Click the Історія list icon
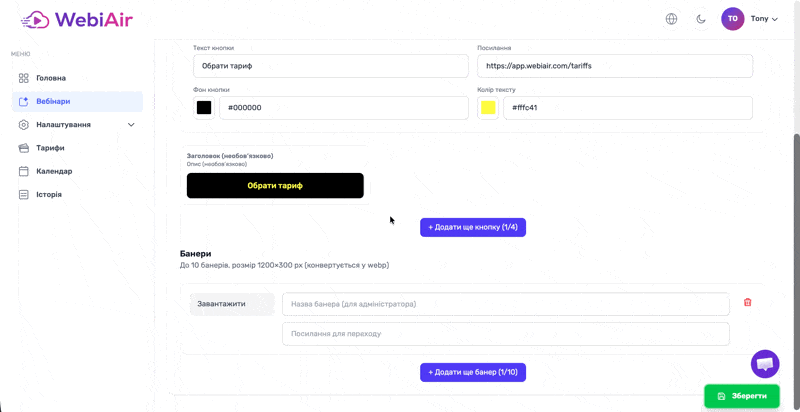 click(23, 195)
